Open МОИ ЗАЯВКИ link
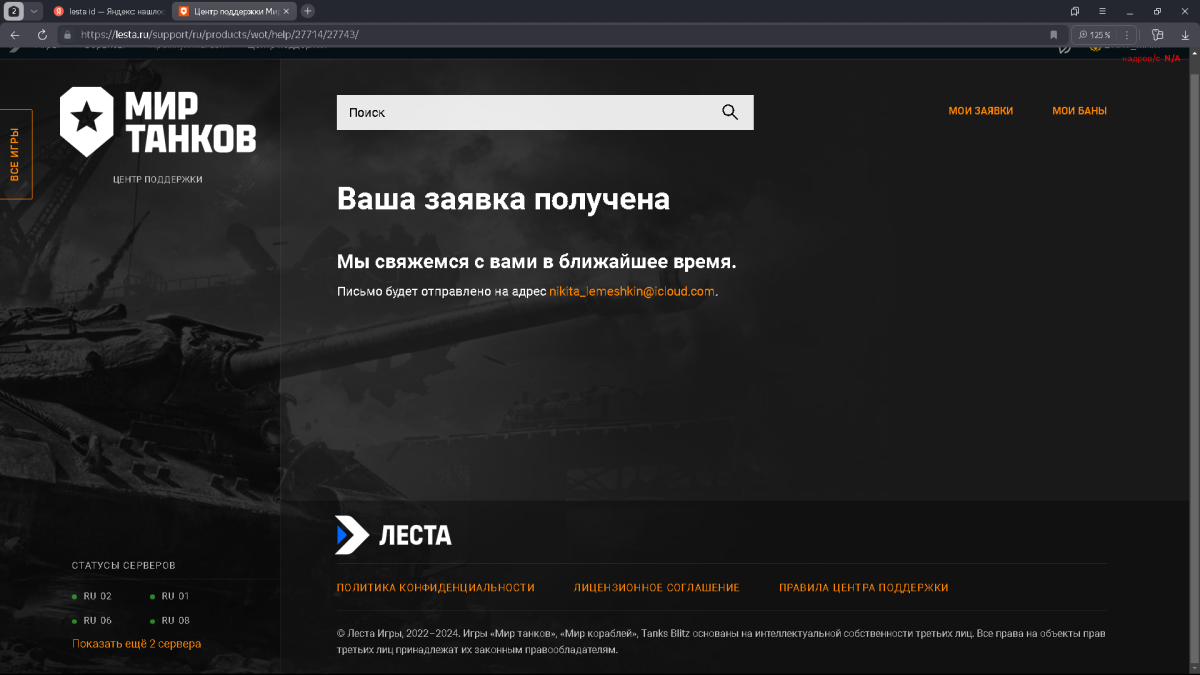Viewport: 1200px width, 675px height. [x=980, y=111]
